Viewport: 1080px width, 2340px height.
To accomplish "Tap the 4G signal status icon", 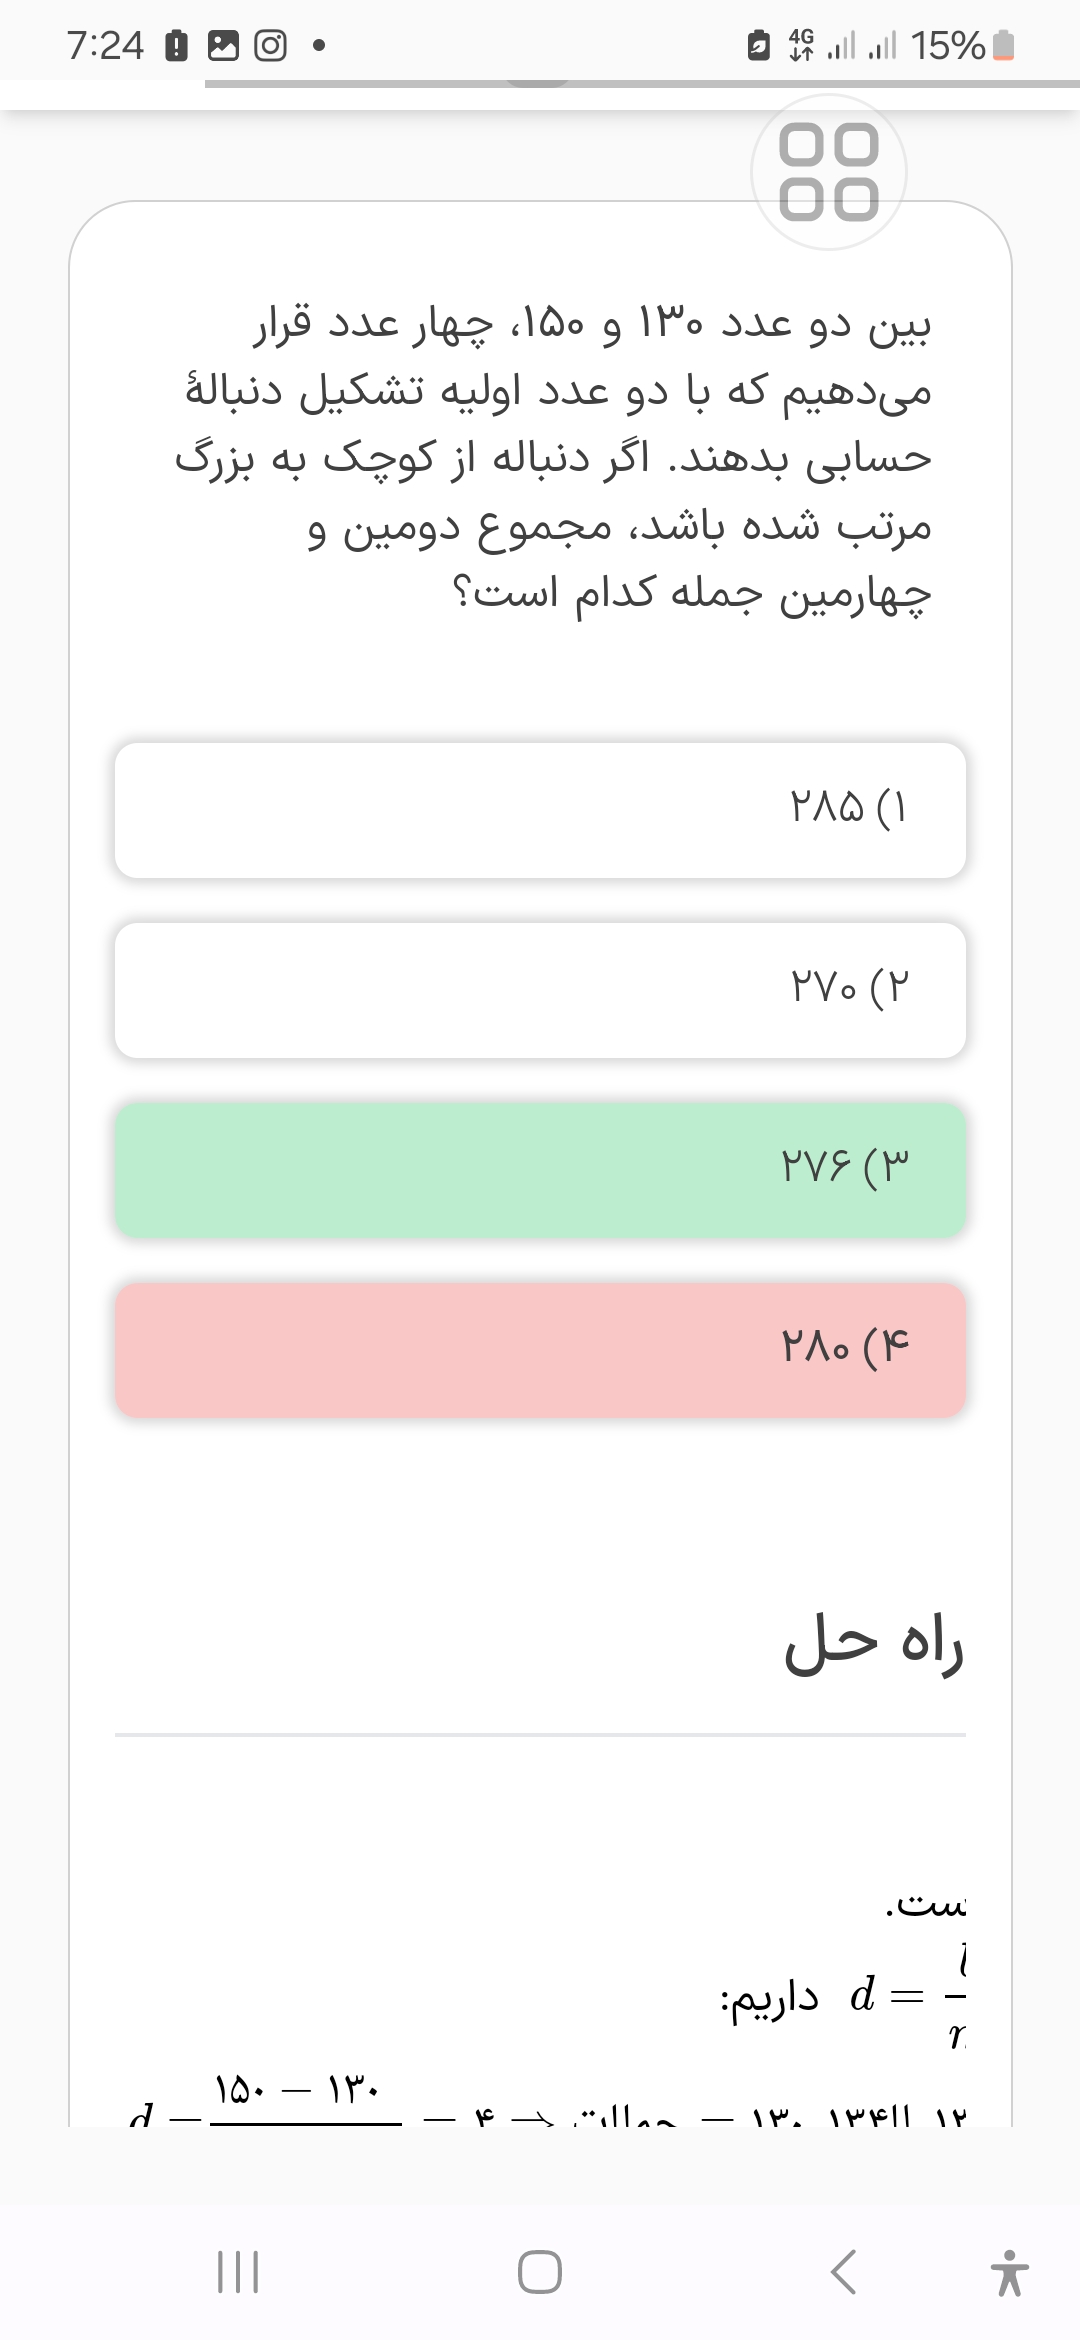I will pos(801,46).
